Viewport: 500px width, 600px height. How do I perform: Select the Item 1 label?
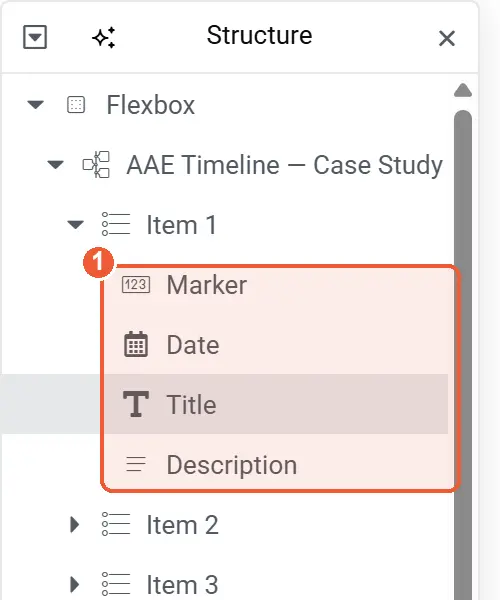(x=182, y=225)
